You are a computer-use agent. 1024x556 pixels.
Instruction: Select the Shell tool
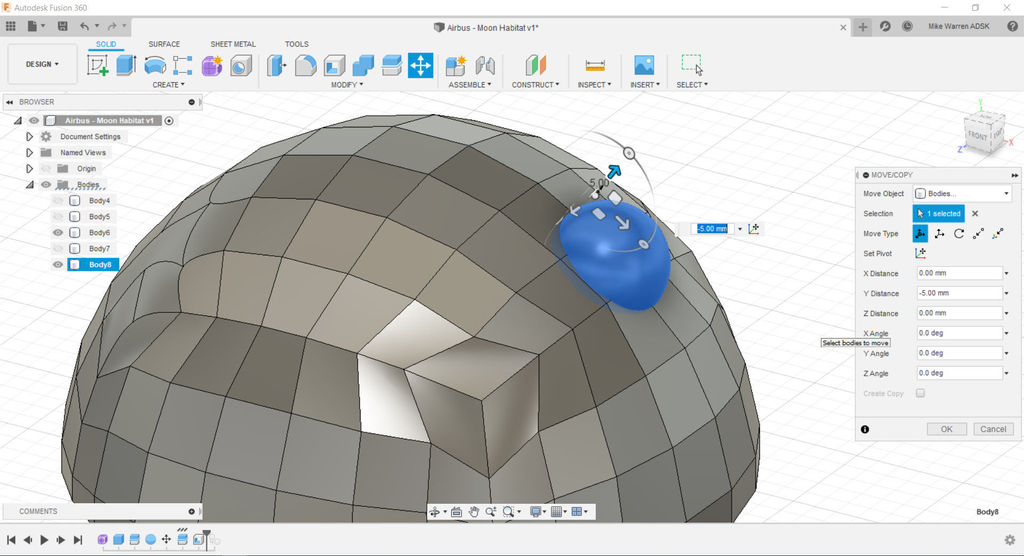tap(334, 65)
